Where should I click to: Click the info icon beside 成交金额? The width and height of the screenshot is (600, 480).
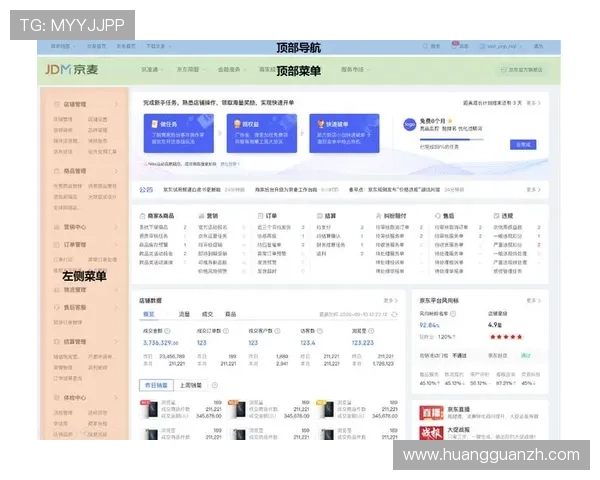(167, 331)
